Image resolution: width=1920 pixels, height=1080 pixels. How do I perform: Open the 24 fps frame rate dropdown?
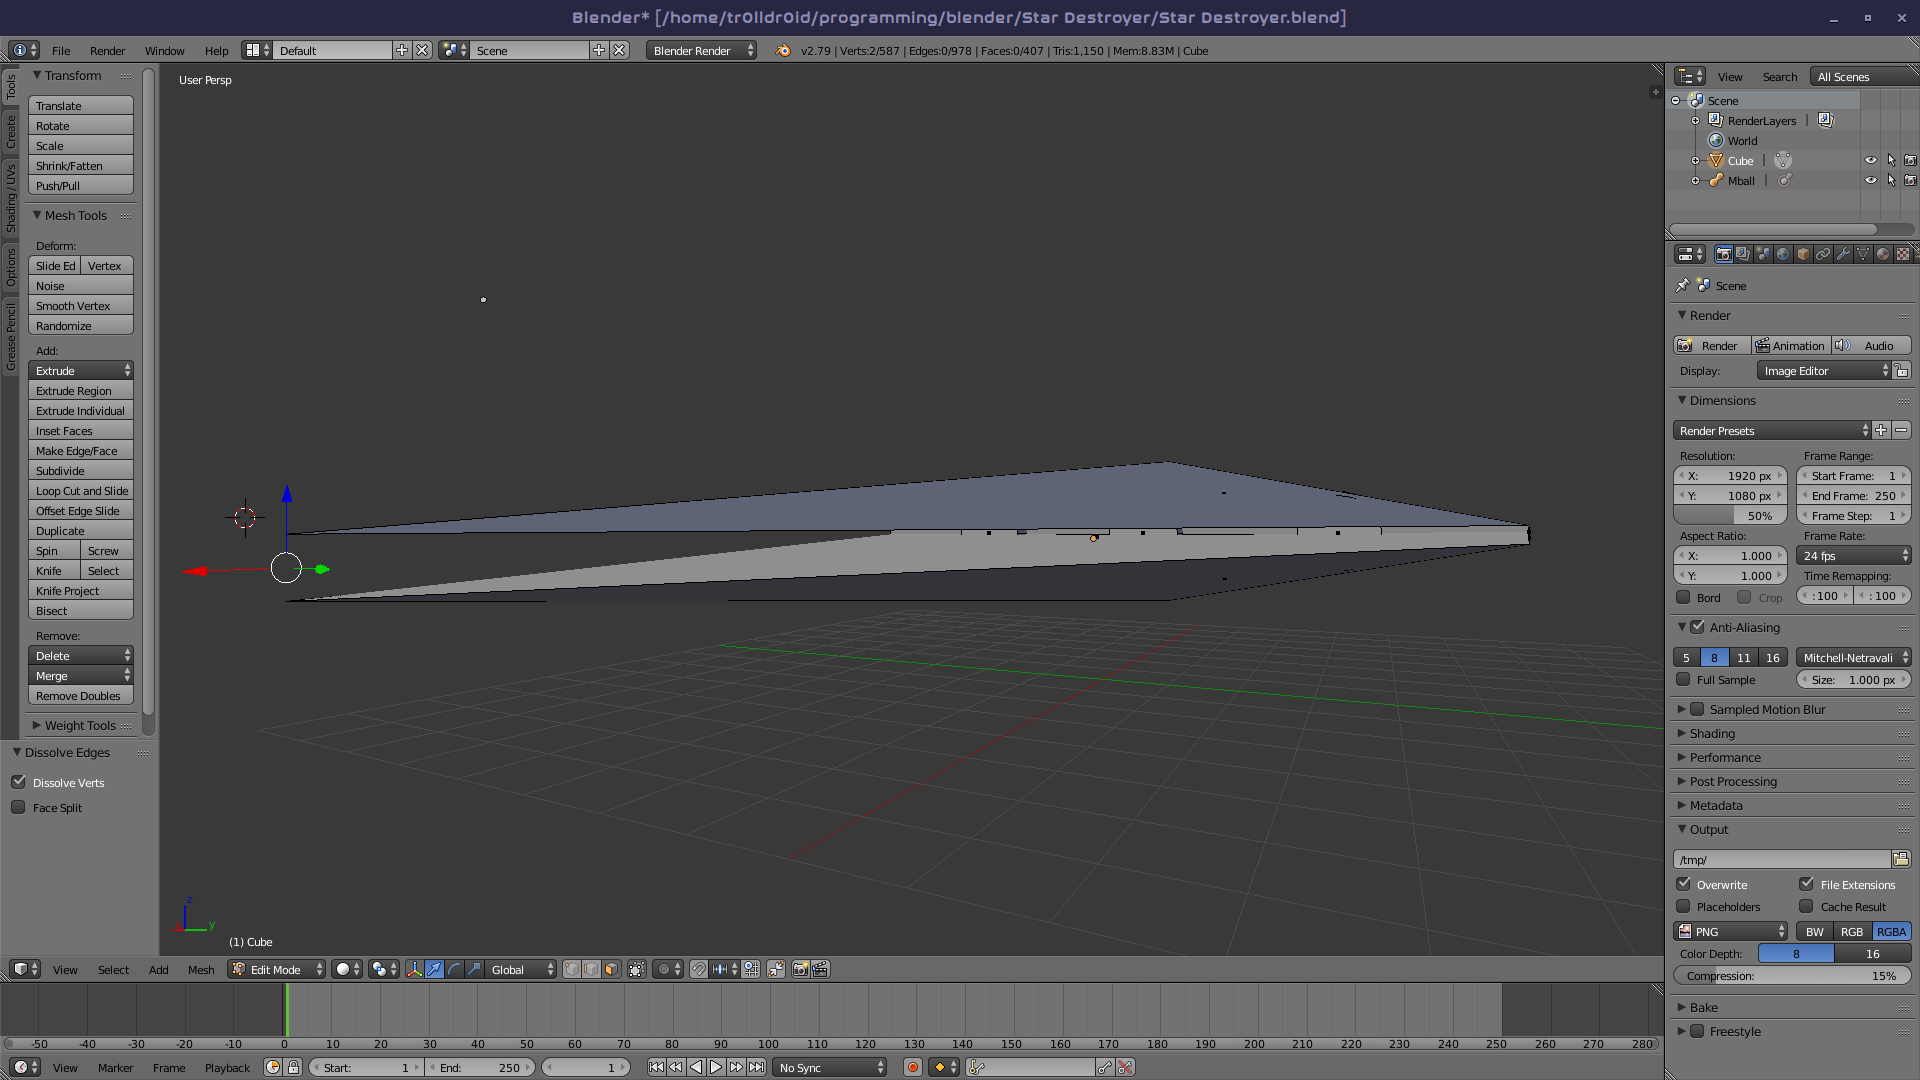click(1854, 555)
